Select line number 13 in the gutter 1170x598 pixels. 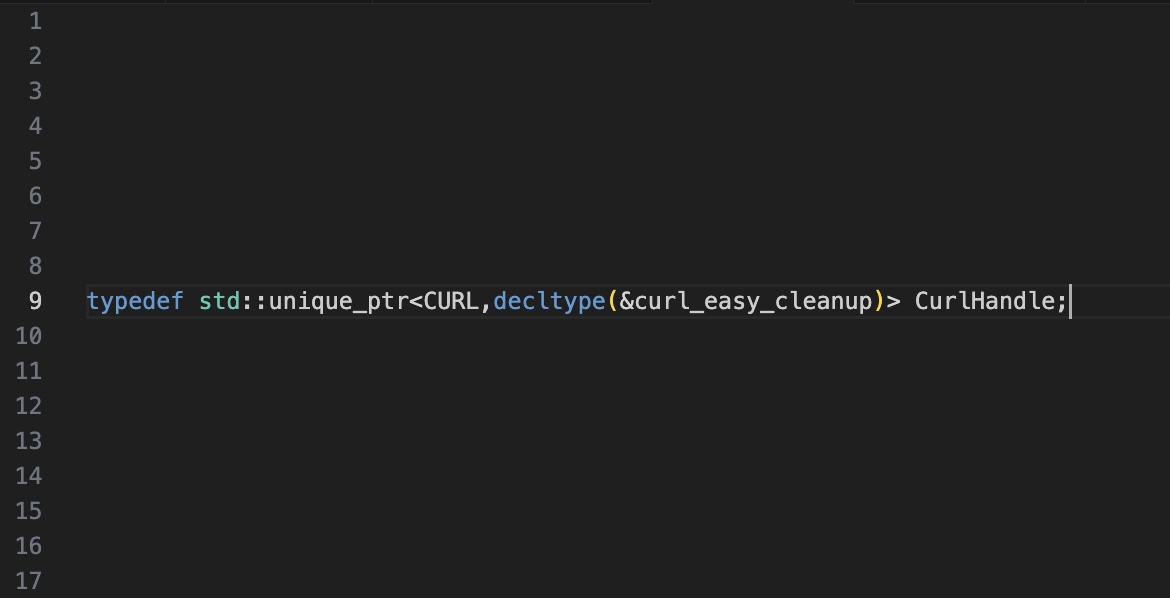29,441
